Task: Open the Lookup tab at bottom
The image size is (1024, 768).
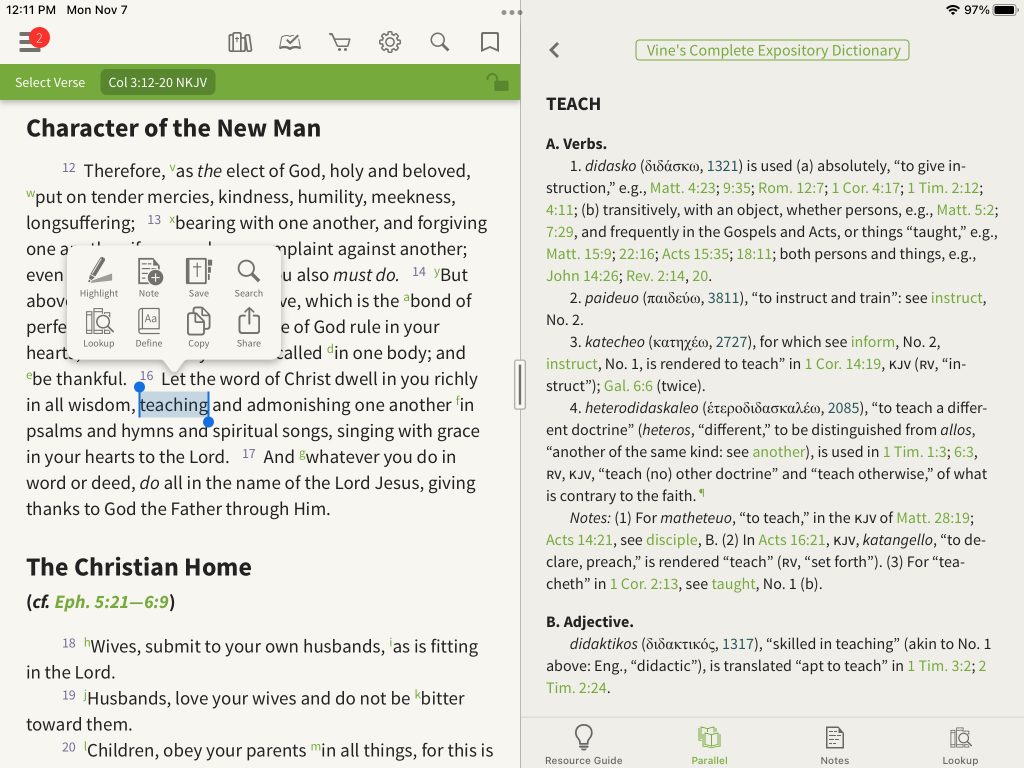Action: coord(960,744)
